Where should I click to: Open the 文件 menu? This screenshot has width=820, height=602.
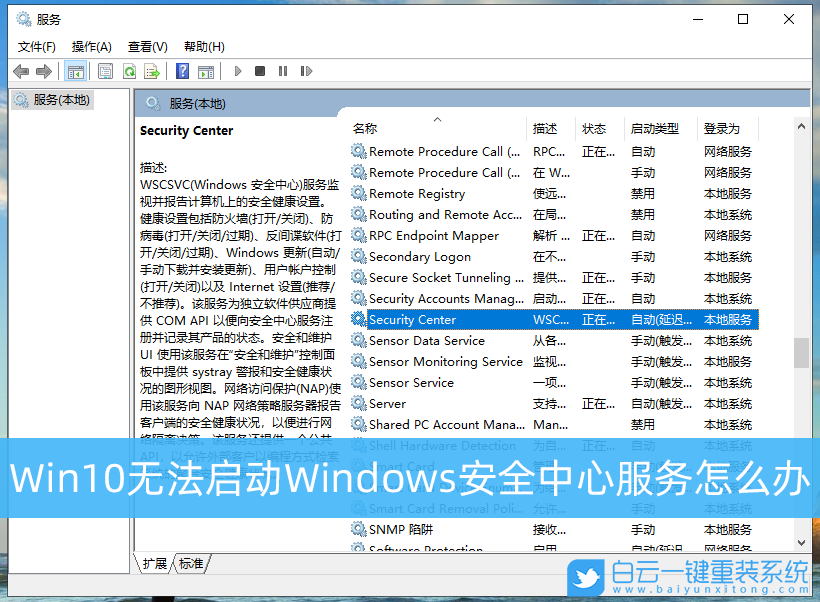[37, 46]
